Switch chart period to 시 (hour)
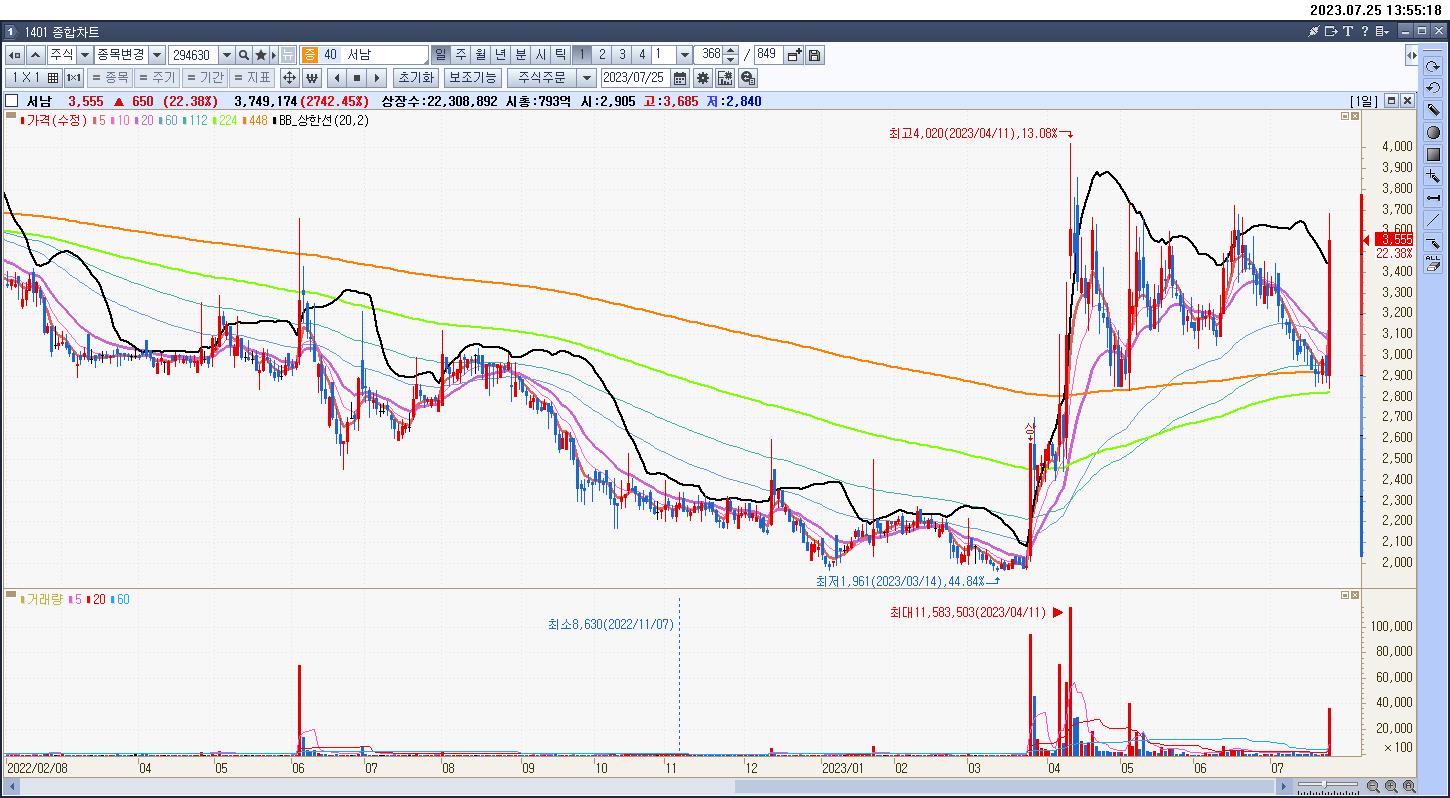Screen dimensions: 1450x798 tap(541, 55)
